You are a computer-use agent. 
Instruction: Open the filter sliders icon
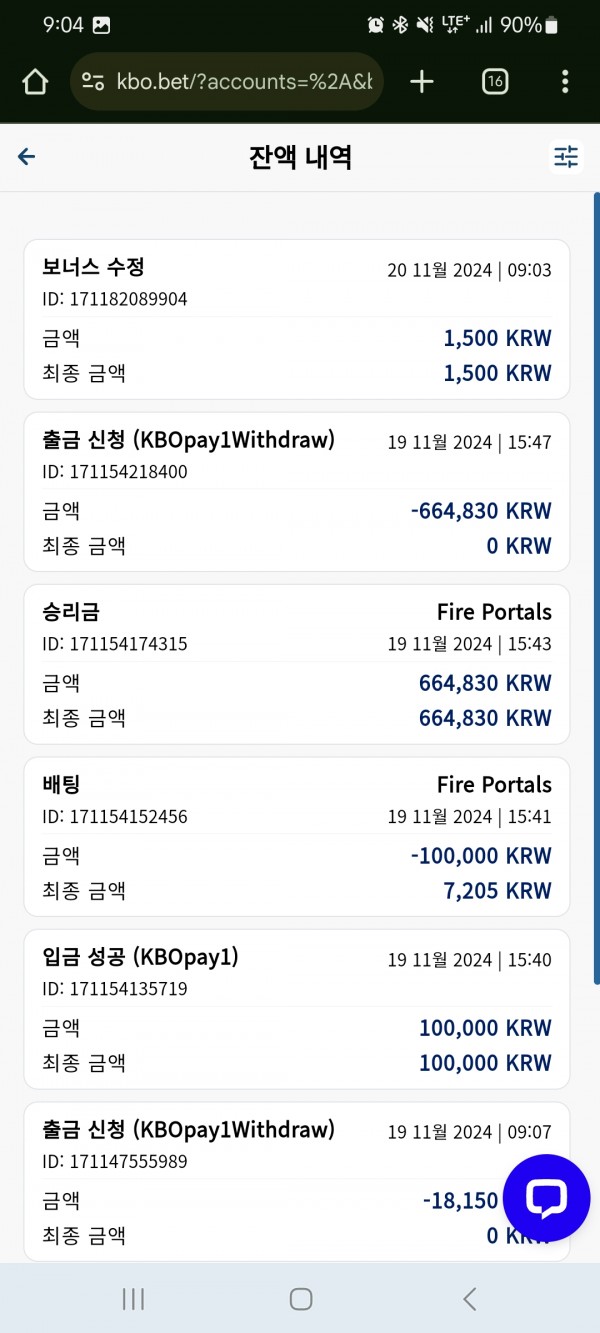tap(566, 157)
